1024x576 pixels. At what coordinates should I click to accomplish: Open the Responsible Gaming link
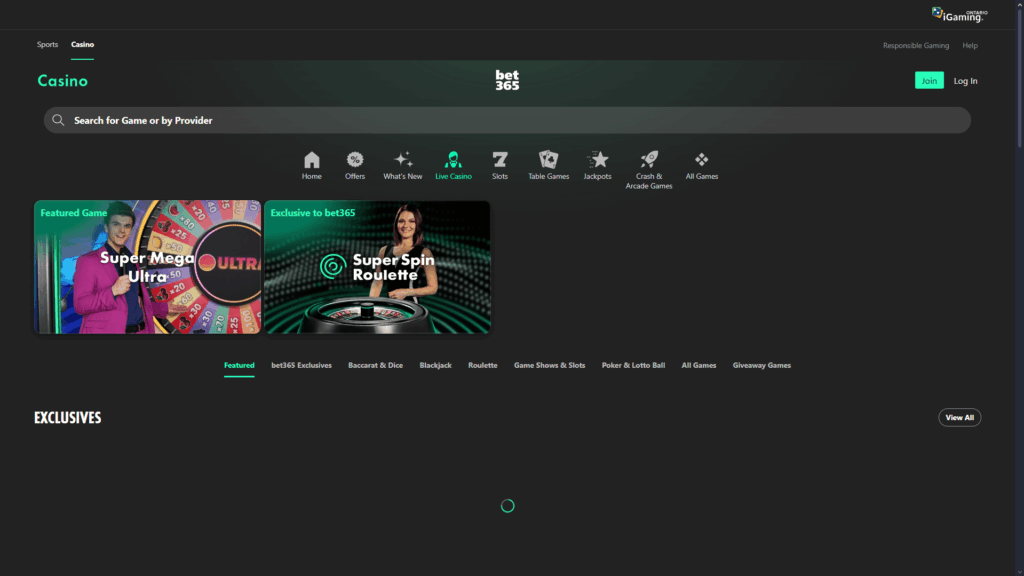point(915,46)
